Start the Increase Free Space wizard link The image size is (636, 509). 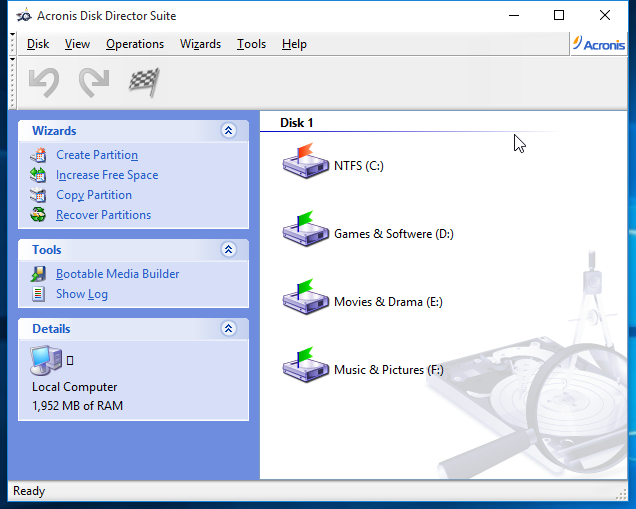coord(107,175)
